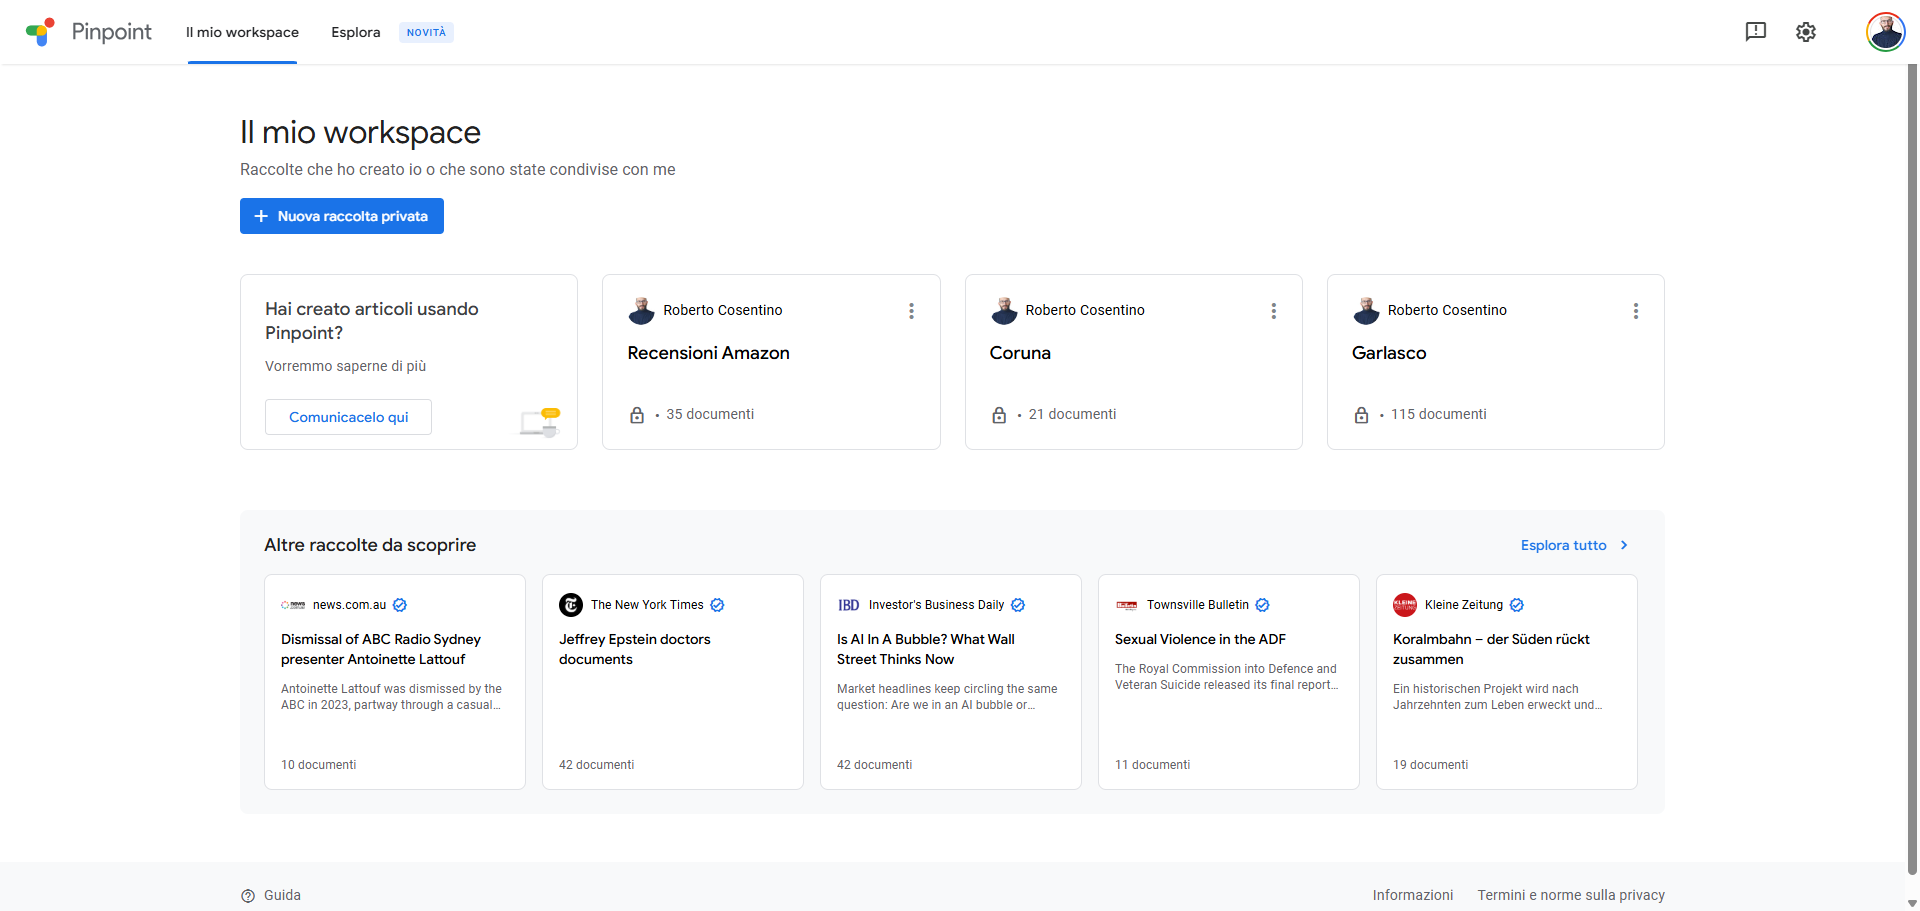Click the Guida help icon
This screenshot has height=911, width=1920.
248,896
